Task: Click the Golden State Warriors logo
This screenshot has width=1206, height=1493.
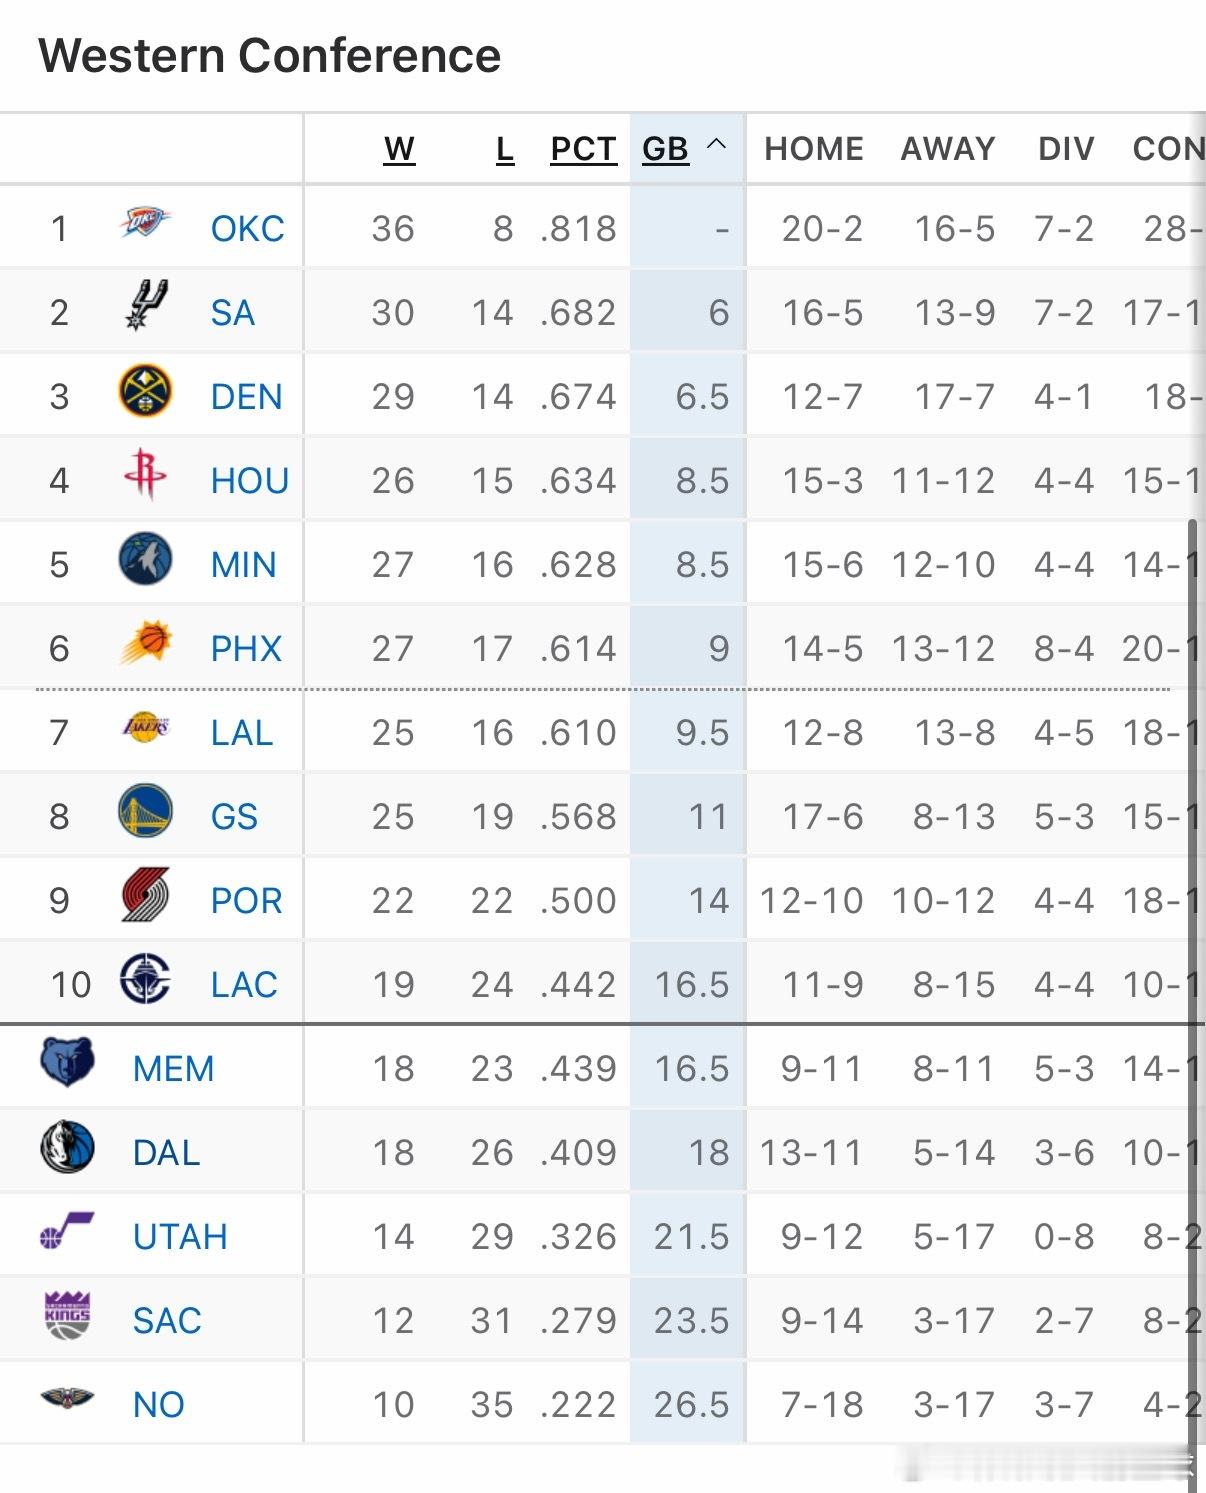Action: click(x=145, y=811)
